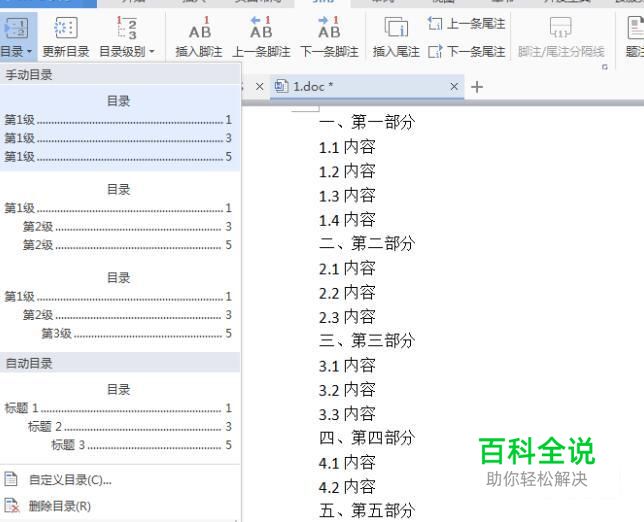Click the line 4.1 内容

tap(347, 462)
